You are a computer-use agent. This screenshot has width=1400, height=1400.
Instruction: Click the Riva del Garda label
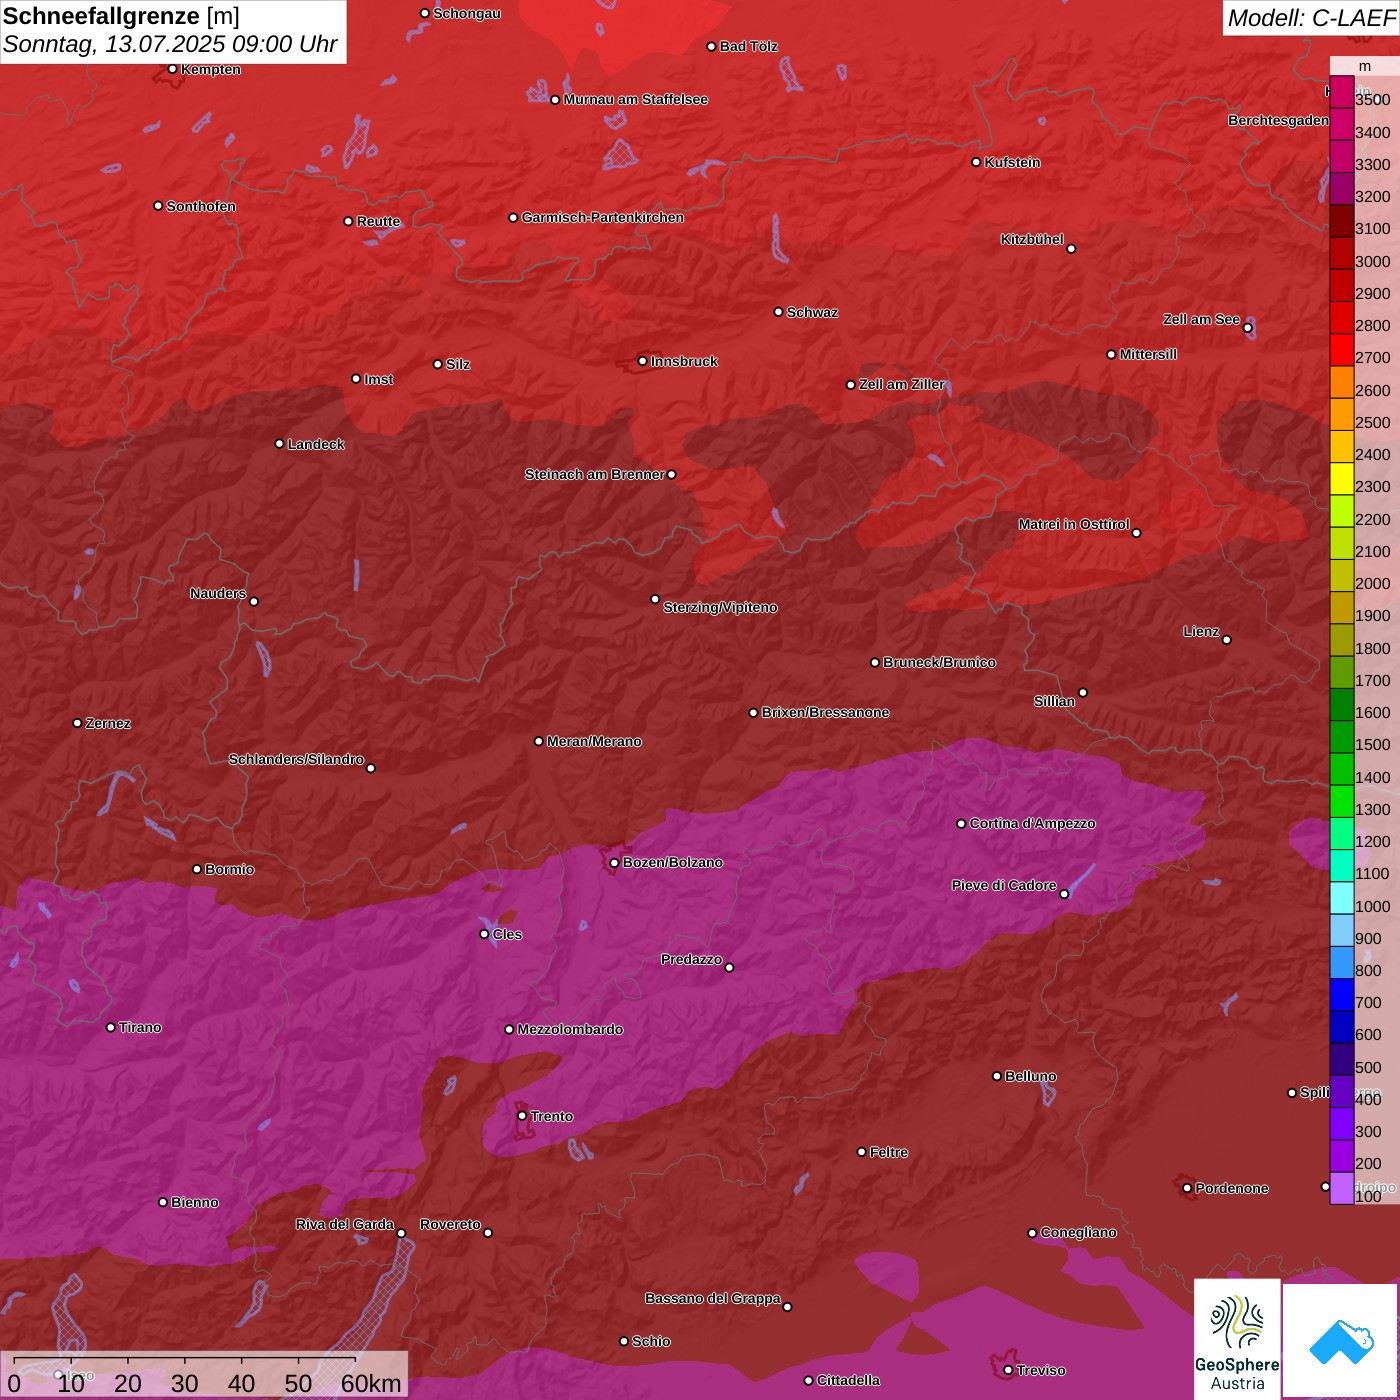(345, 1224)
